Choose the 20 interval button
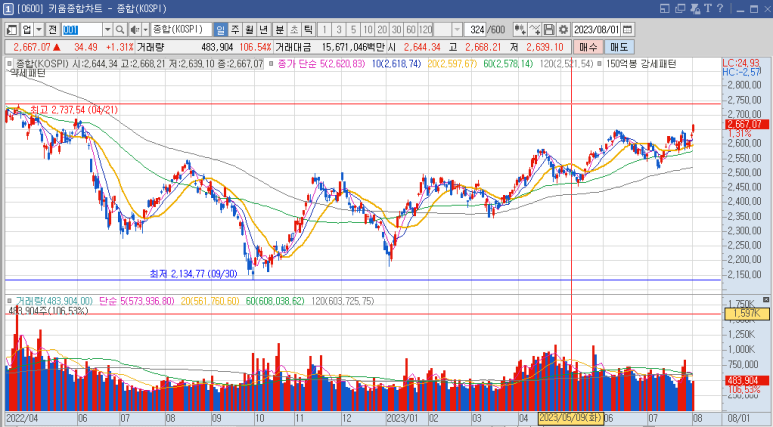773x427 pixels. [382, 30]
